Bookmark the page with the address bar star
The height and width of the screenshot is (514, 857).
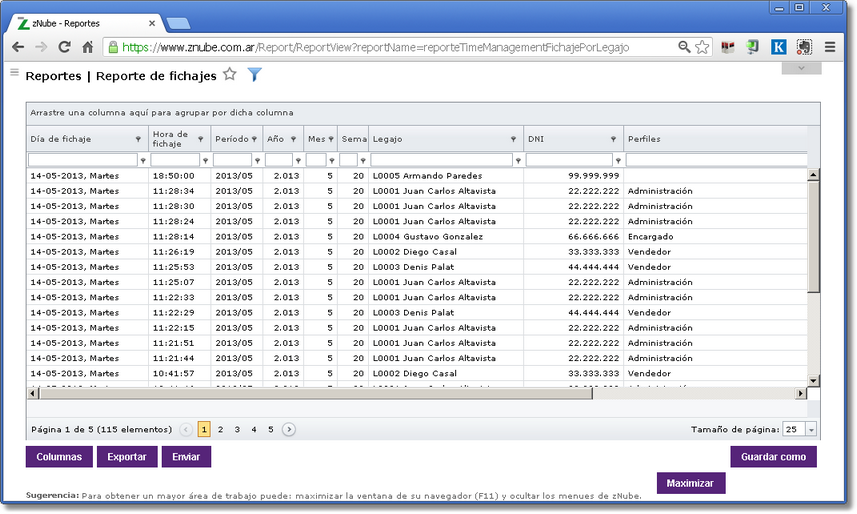[x=702, y=47]
